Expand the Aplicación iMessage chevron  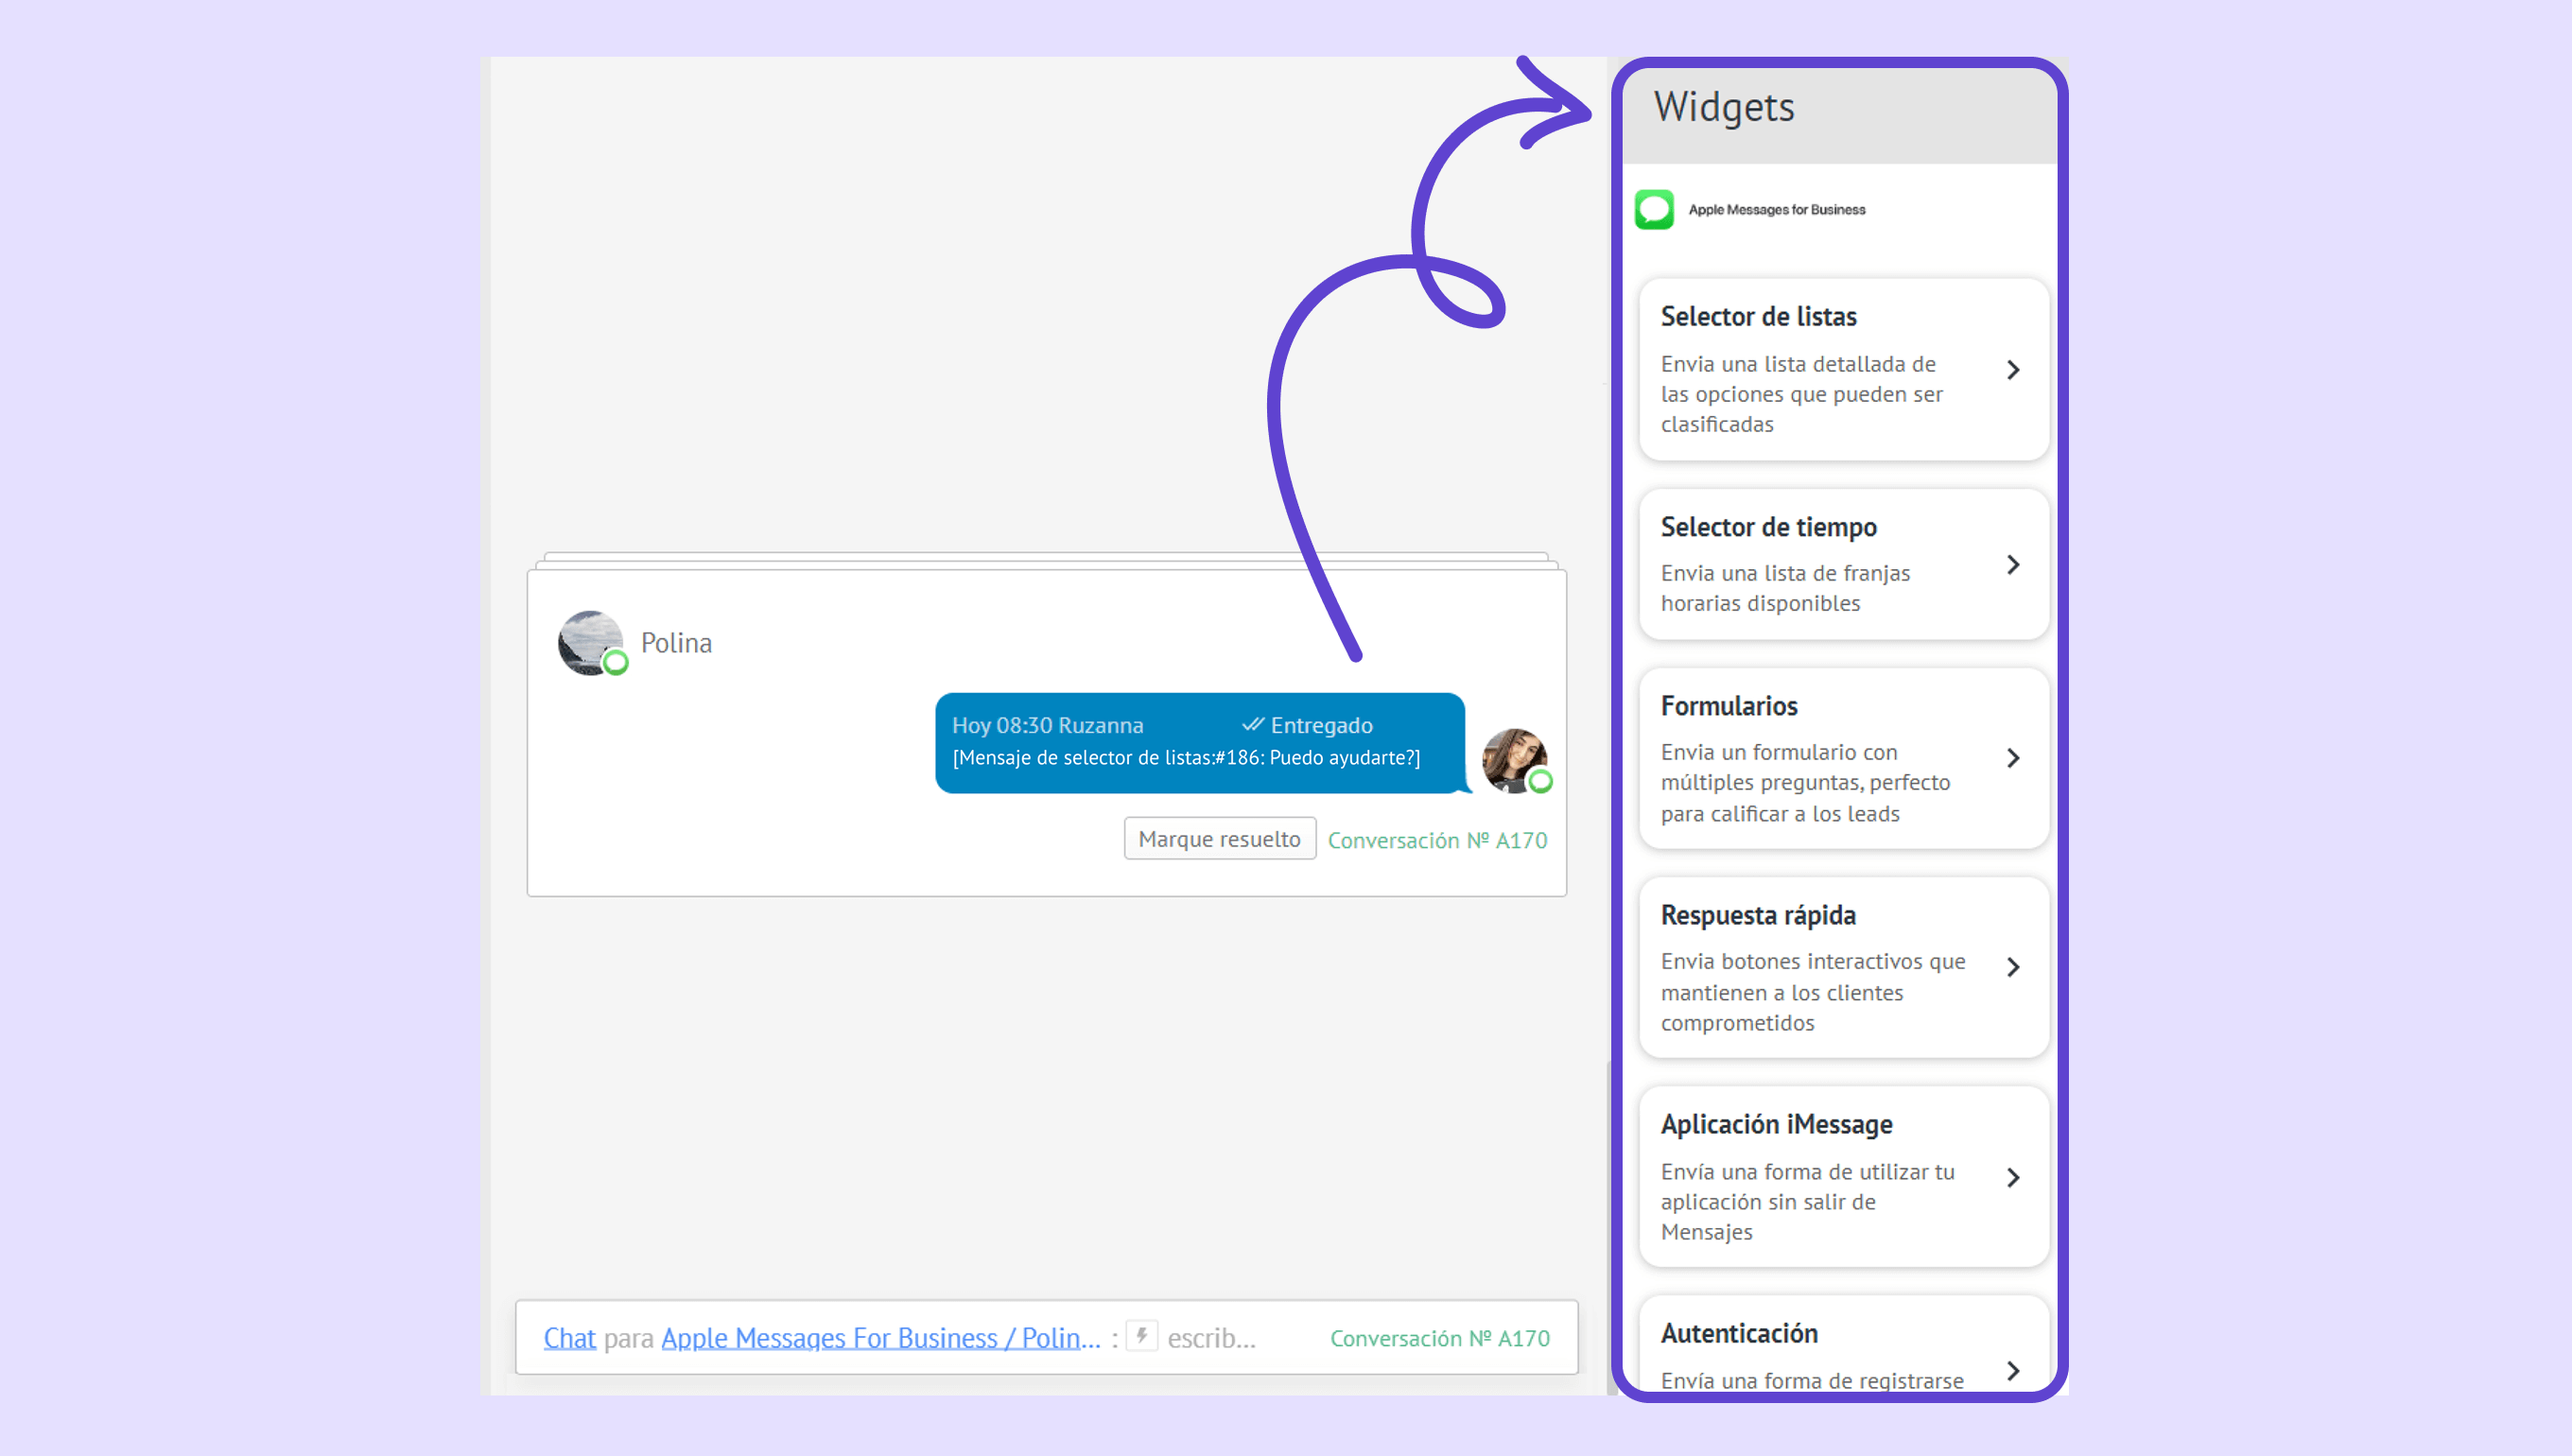pos(2013,1177)
